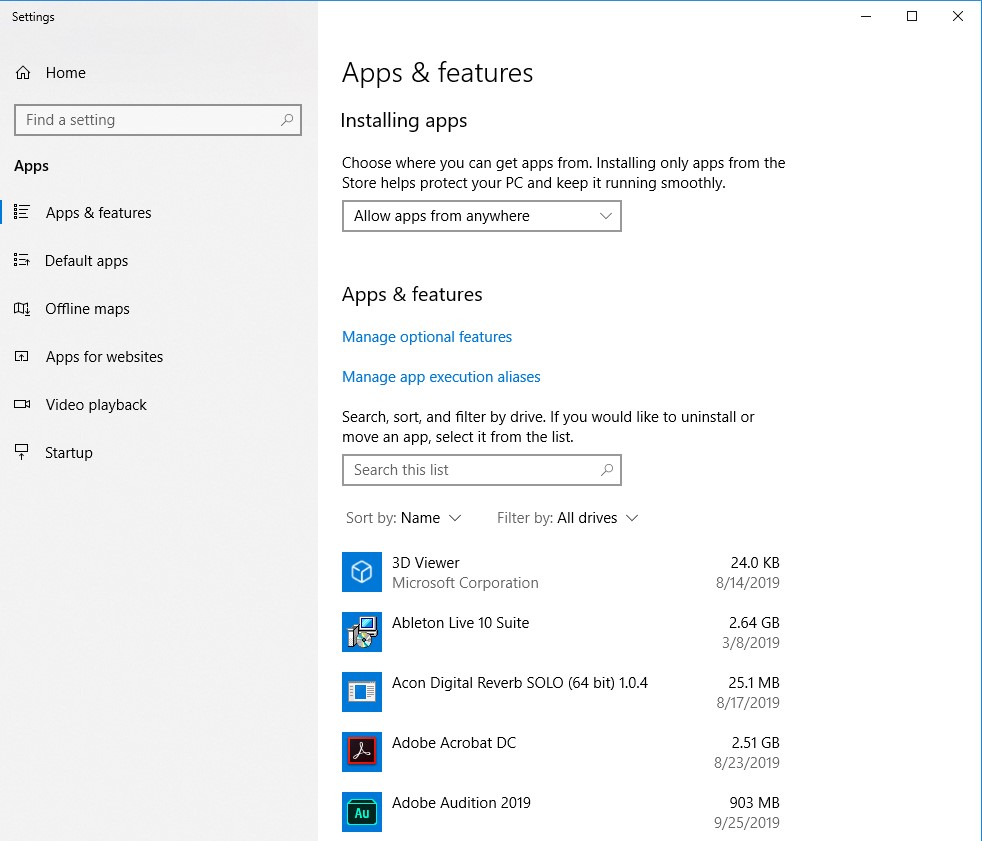Click the magnifier in Find a setting
Viewport: 982px width, 841px height.
pos(287,120)
